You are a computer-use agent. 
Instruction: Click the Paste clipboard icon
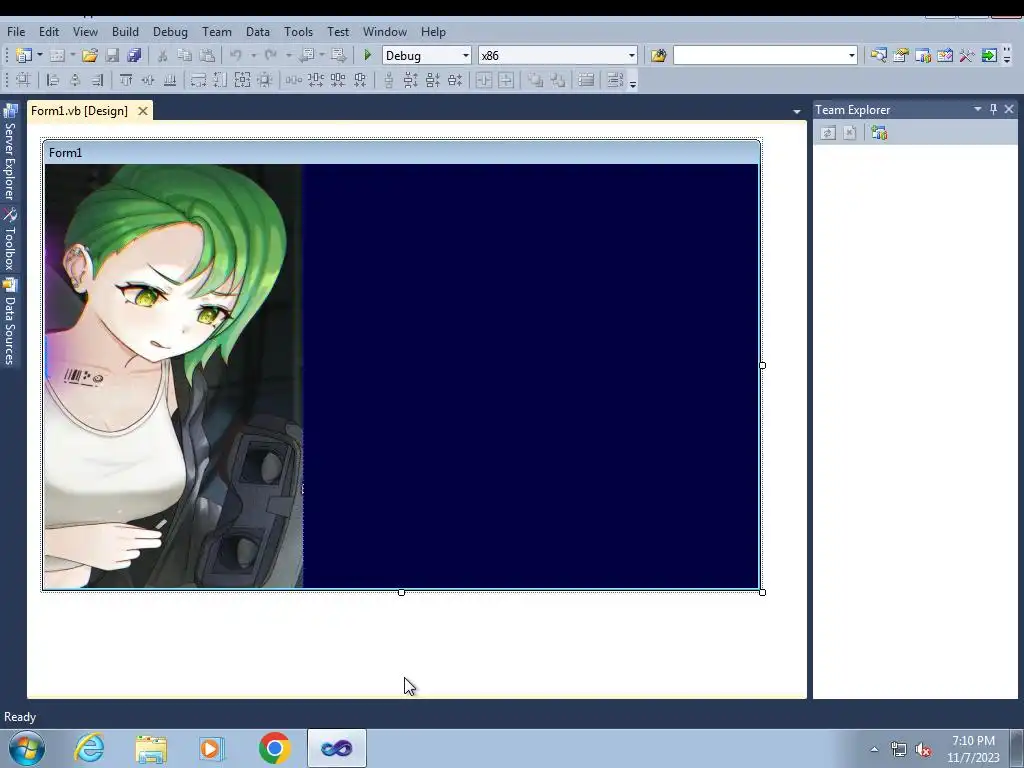tap(207, 56)
